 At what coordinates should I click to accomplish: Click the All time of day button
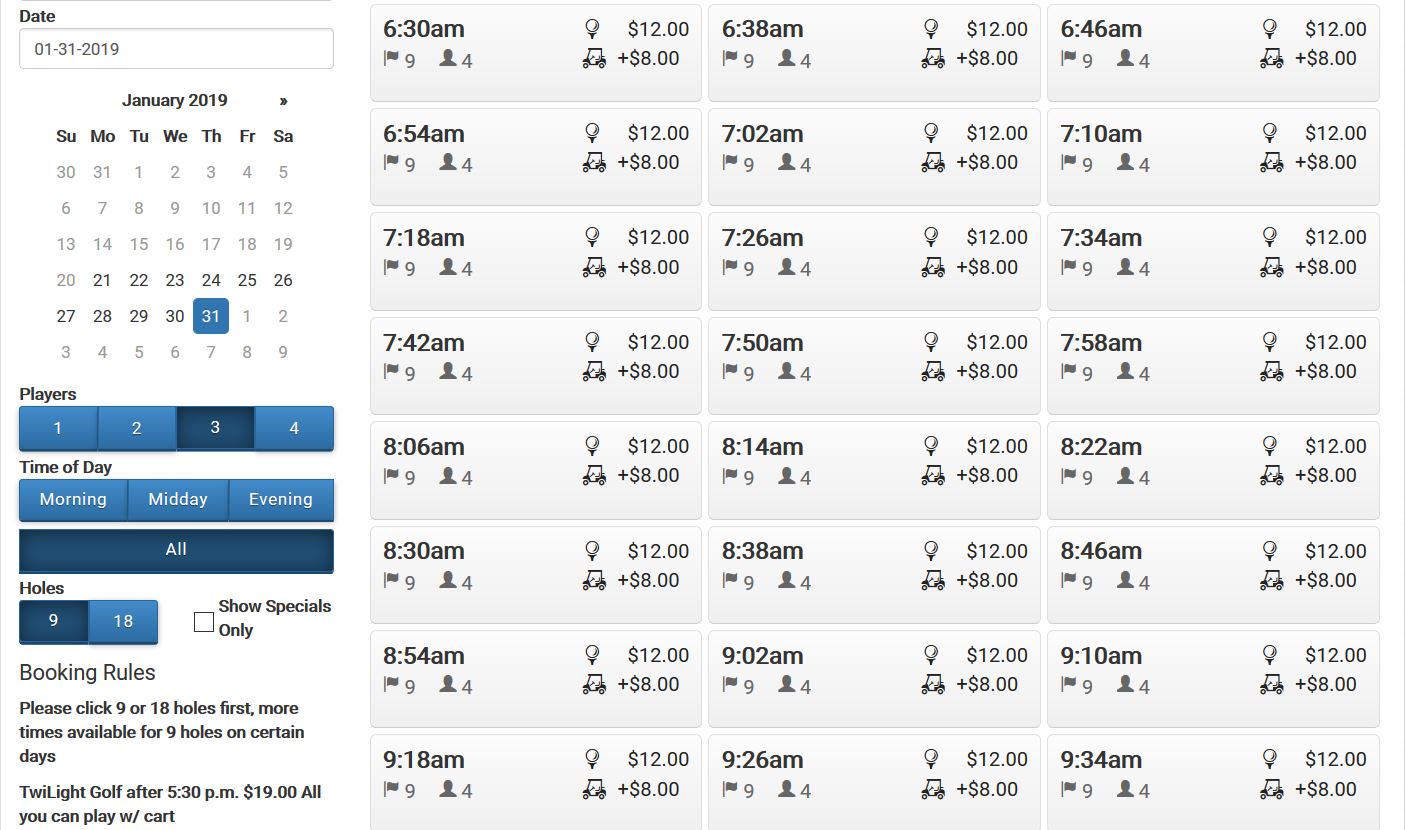point(176,549)
